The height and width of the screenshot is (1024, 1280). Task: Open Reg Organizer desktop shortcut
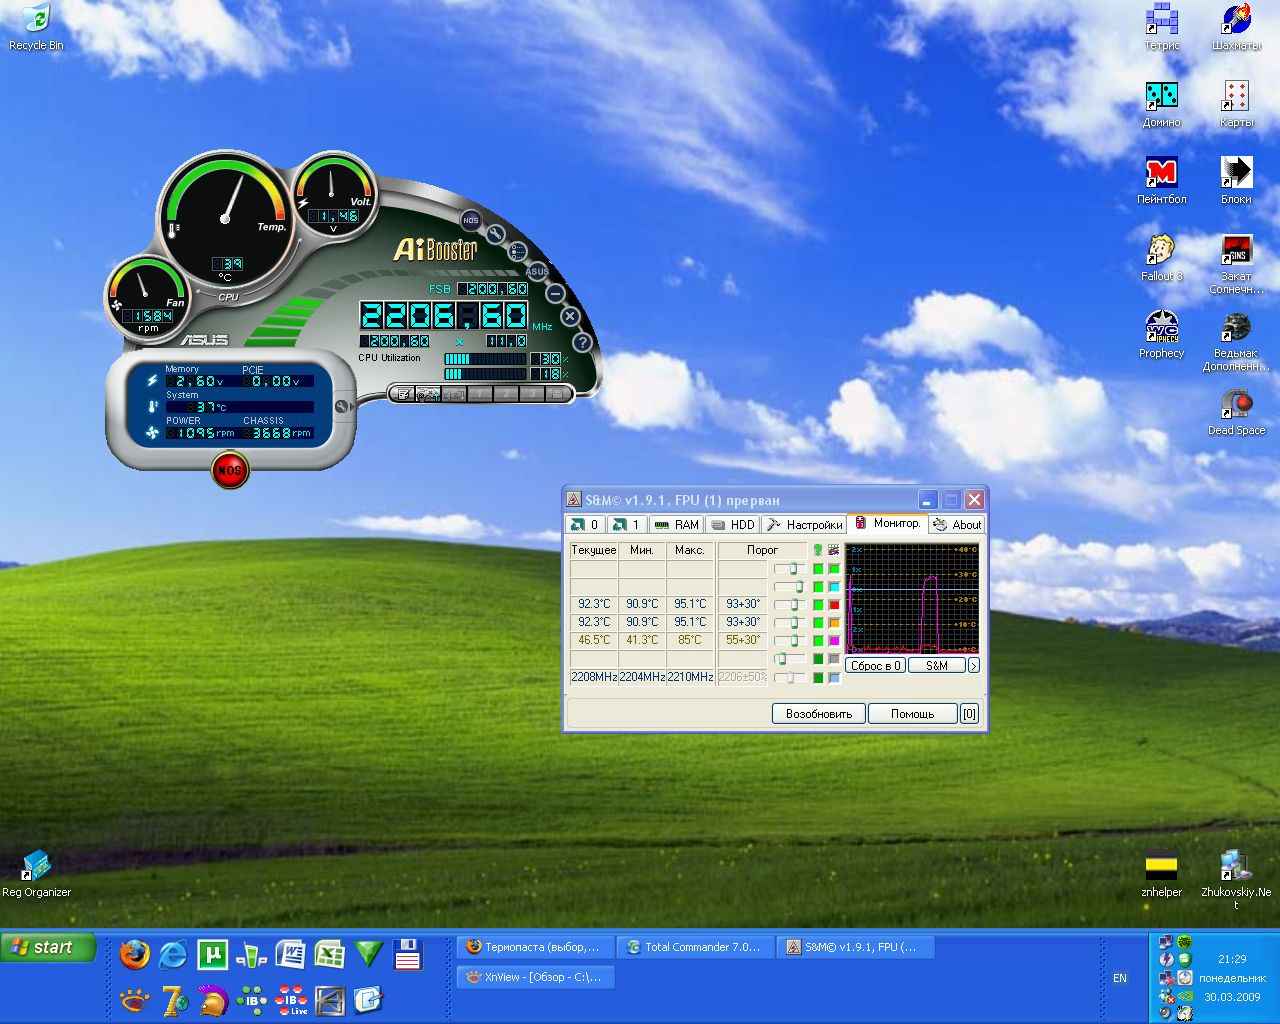pos(36,873)
